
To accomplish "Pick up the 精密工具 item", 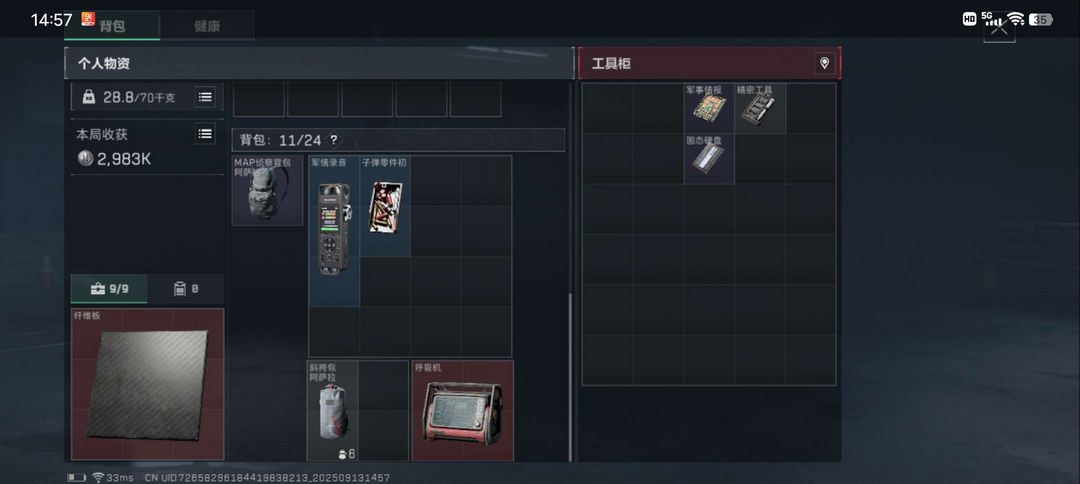I will point(760,108).
